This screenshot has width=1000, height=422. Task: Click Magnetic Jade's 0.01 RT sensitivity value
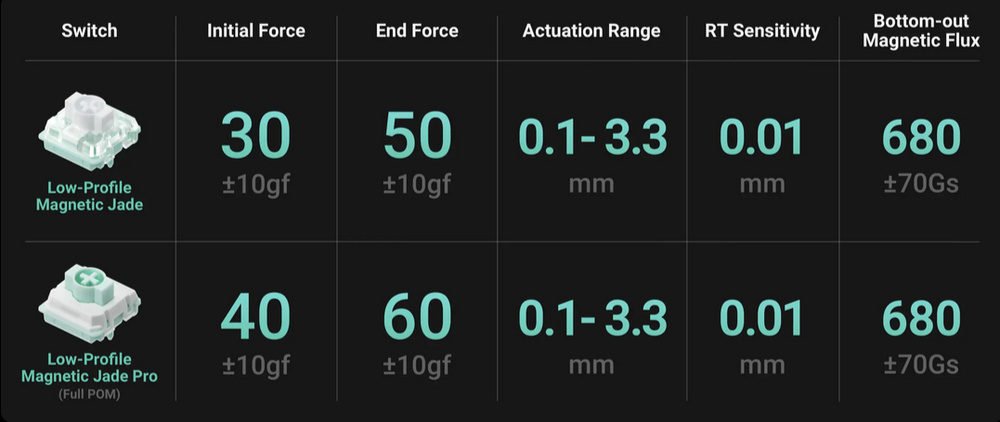tap(762, 138)
